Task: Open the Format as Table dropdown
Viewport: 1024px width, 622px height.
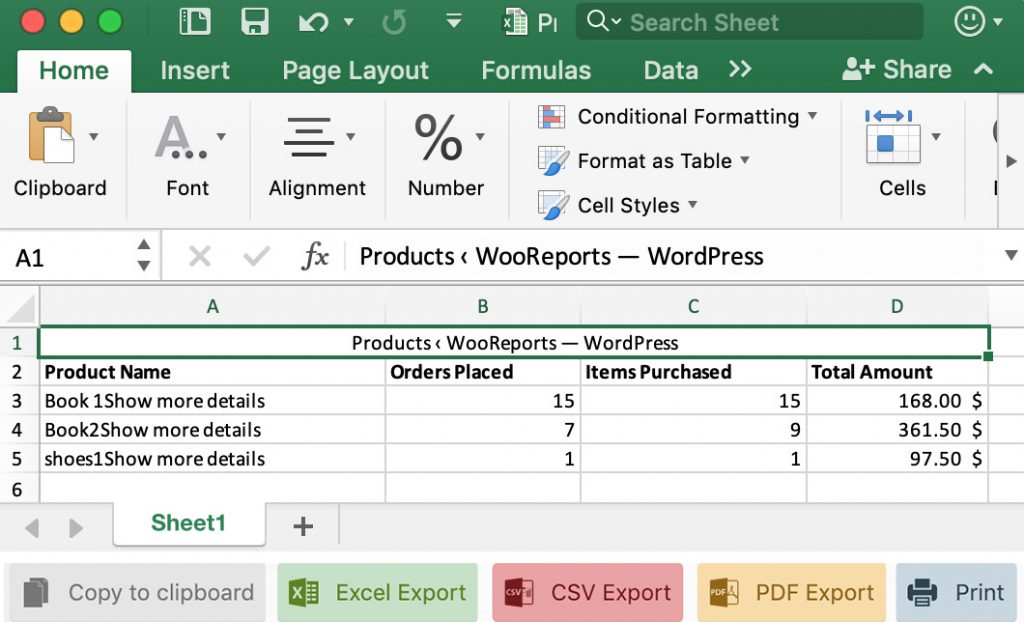Action: [745, 161]
